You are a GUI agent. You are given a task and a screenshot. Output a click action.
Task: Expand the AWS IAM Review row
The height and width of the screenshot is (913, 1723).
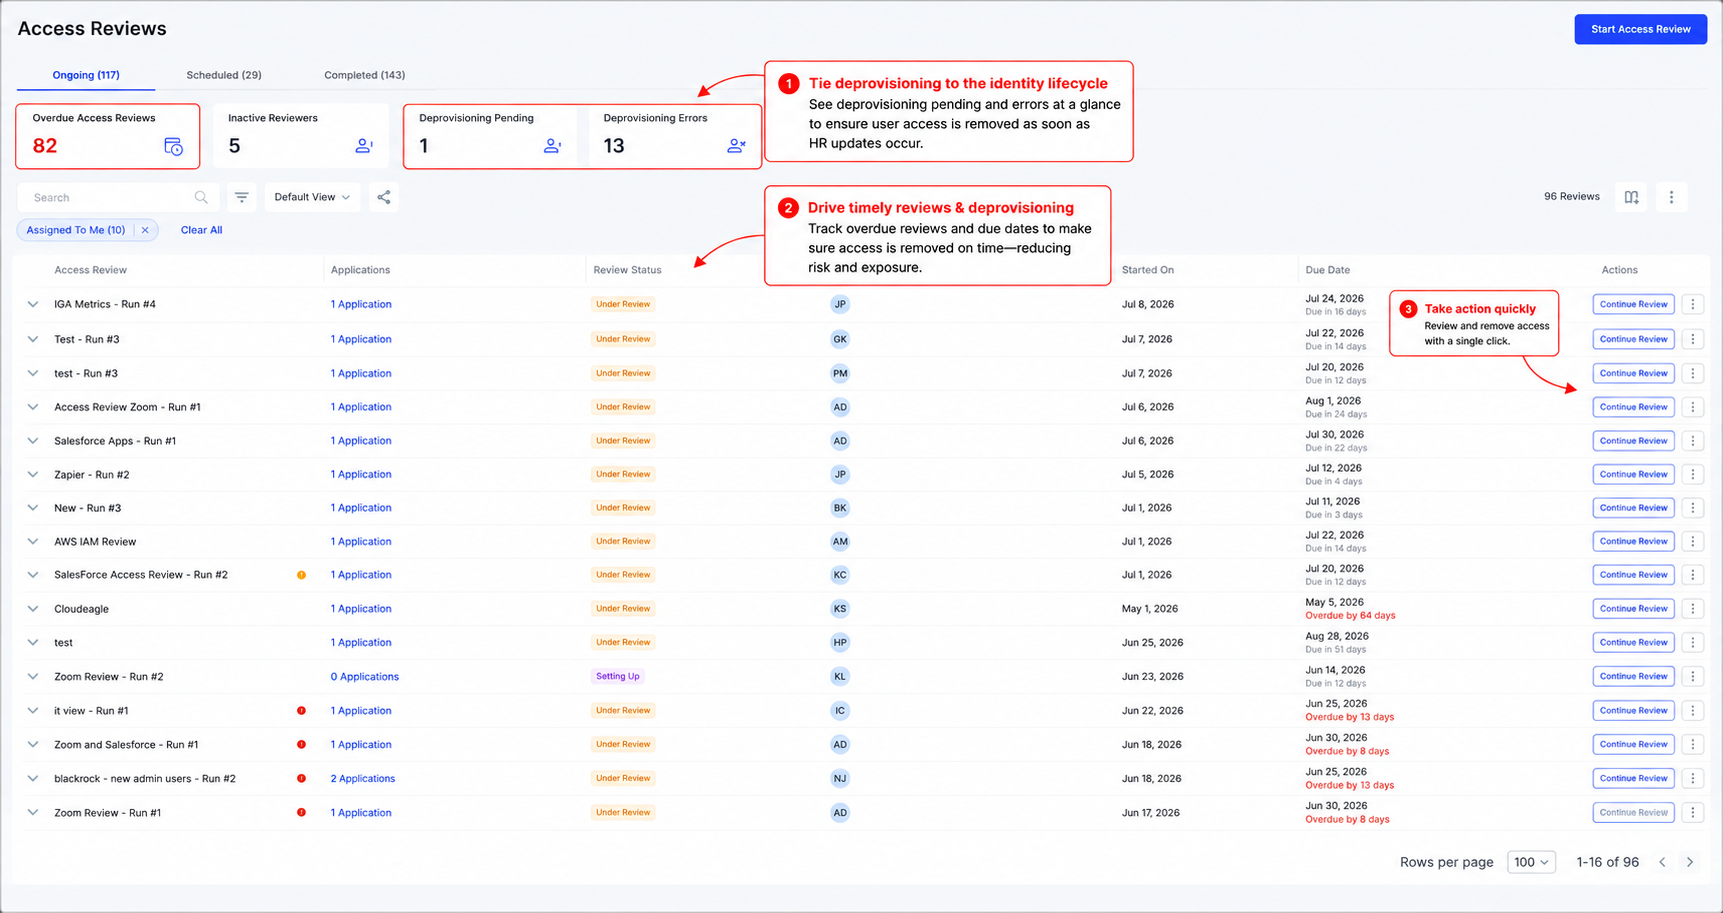pos(33,542)
